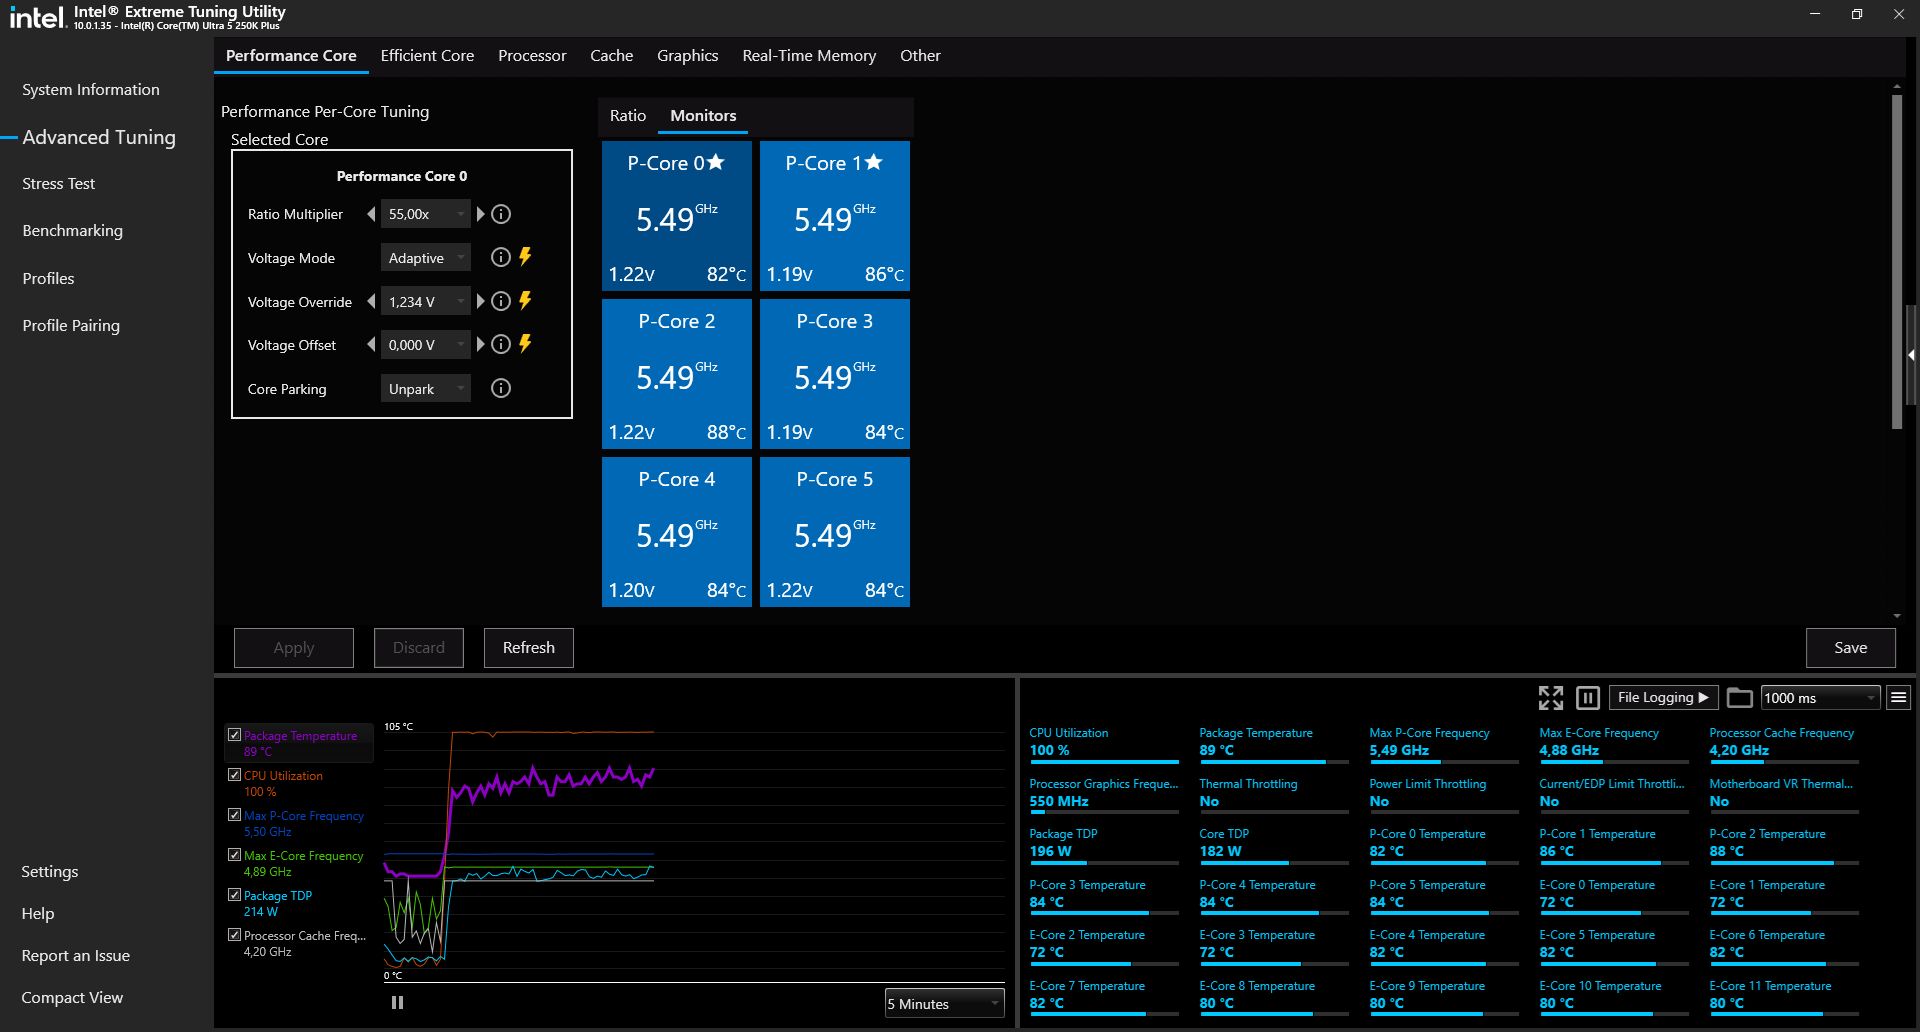
Task: Open Settings in sidebar
Action: pyautogui.click(x=50, y=871)
